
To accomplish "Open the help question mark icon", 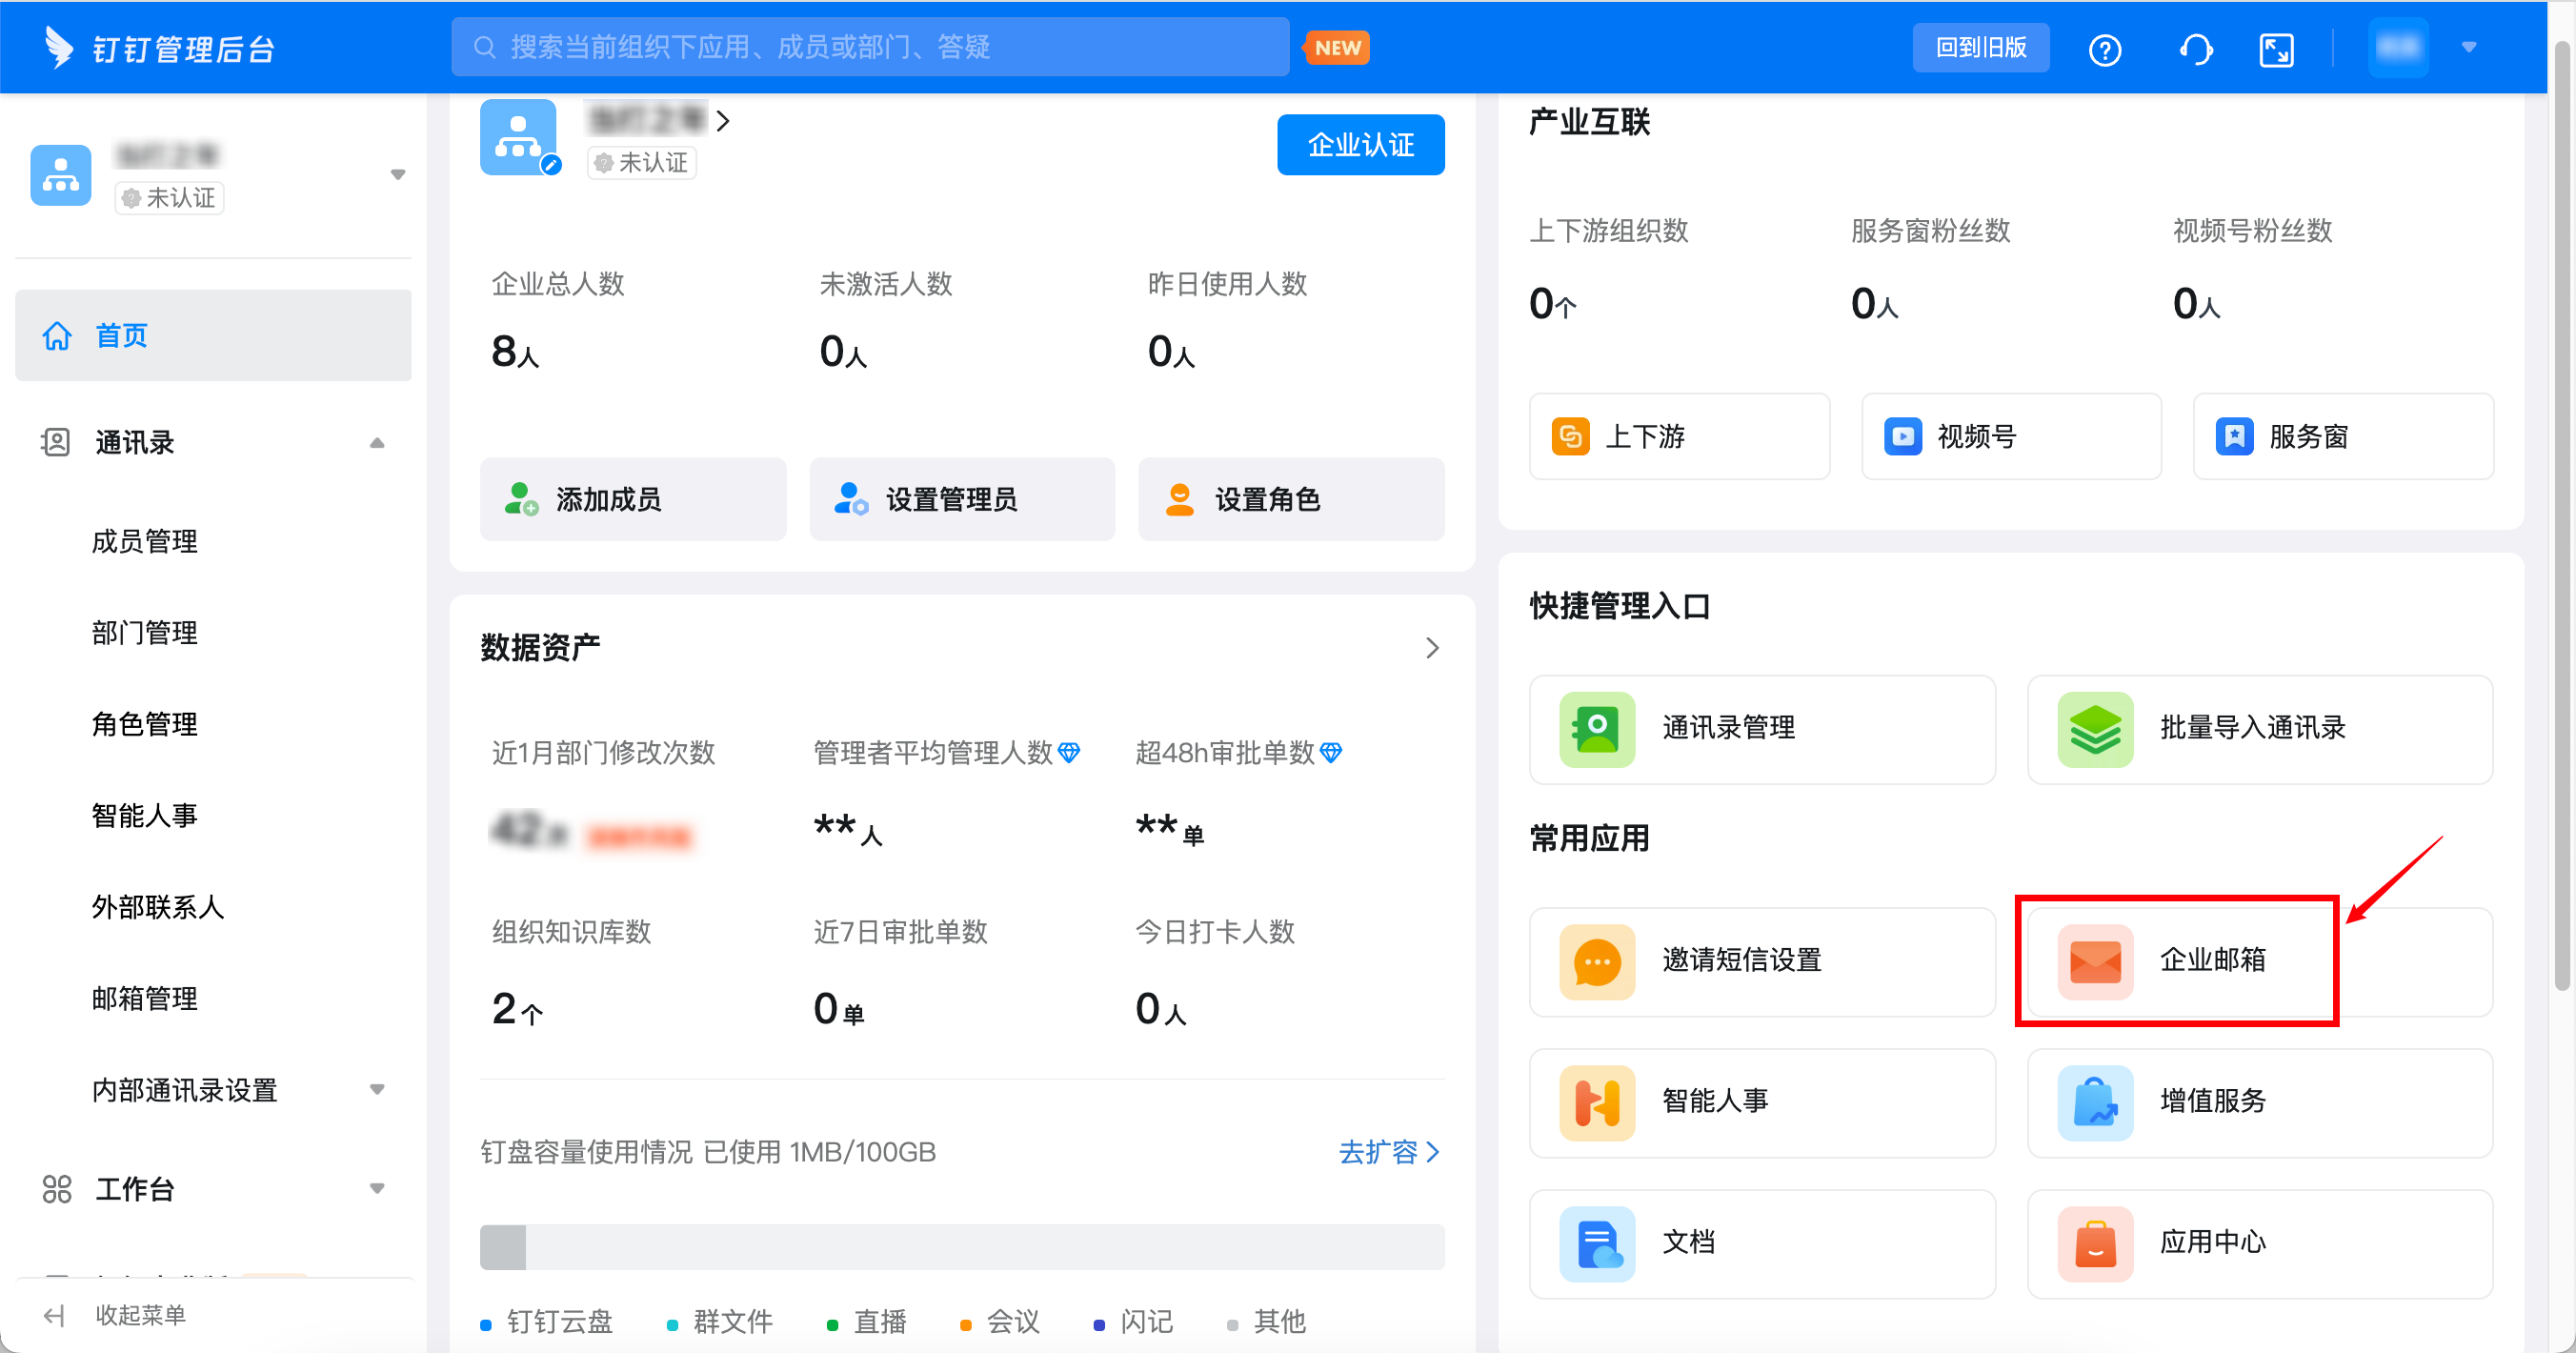I will 2105,49.
